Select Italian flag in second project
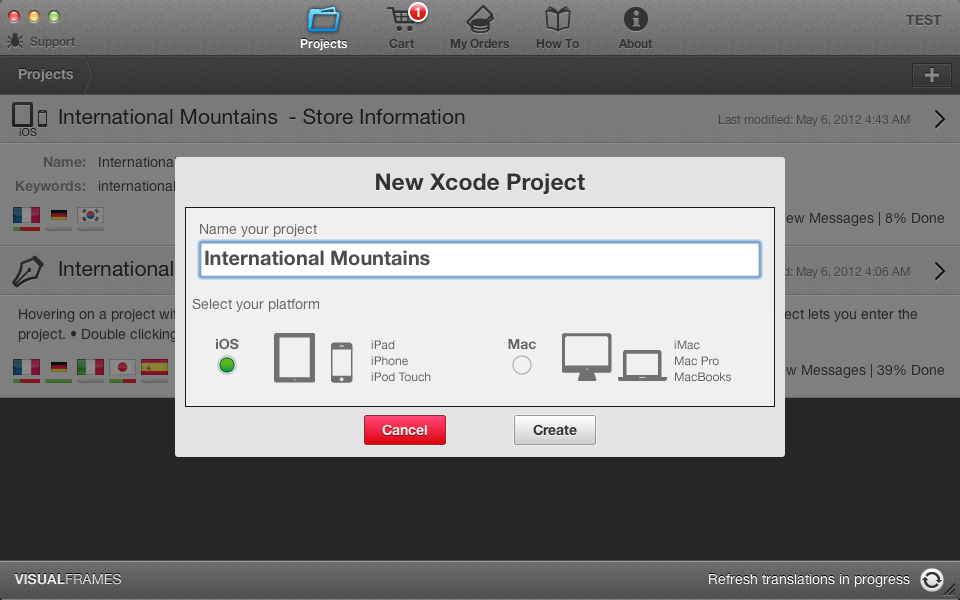 coord(91,367)
